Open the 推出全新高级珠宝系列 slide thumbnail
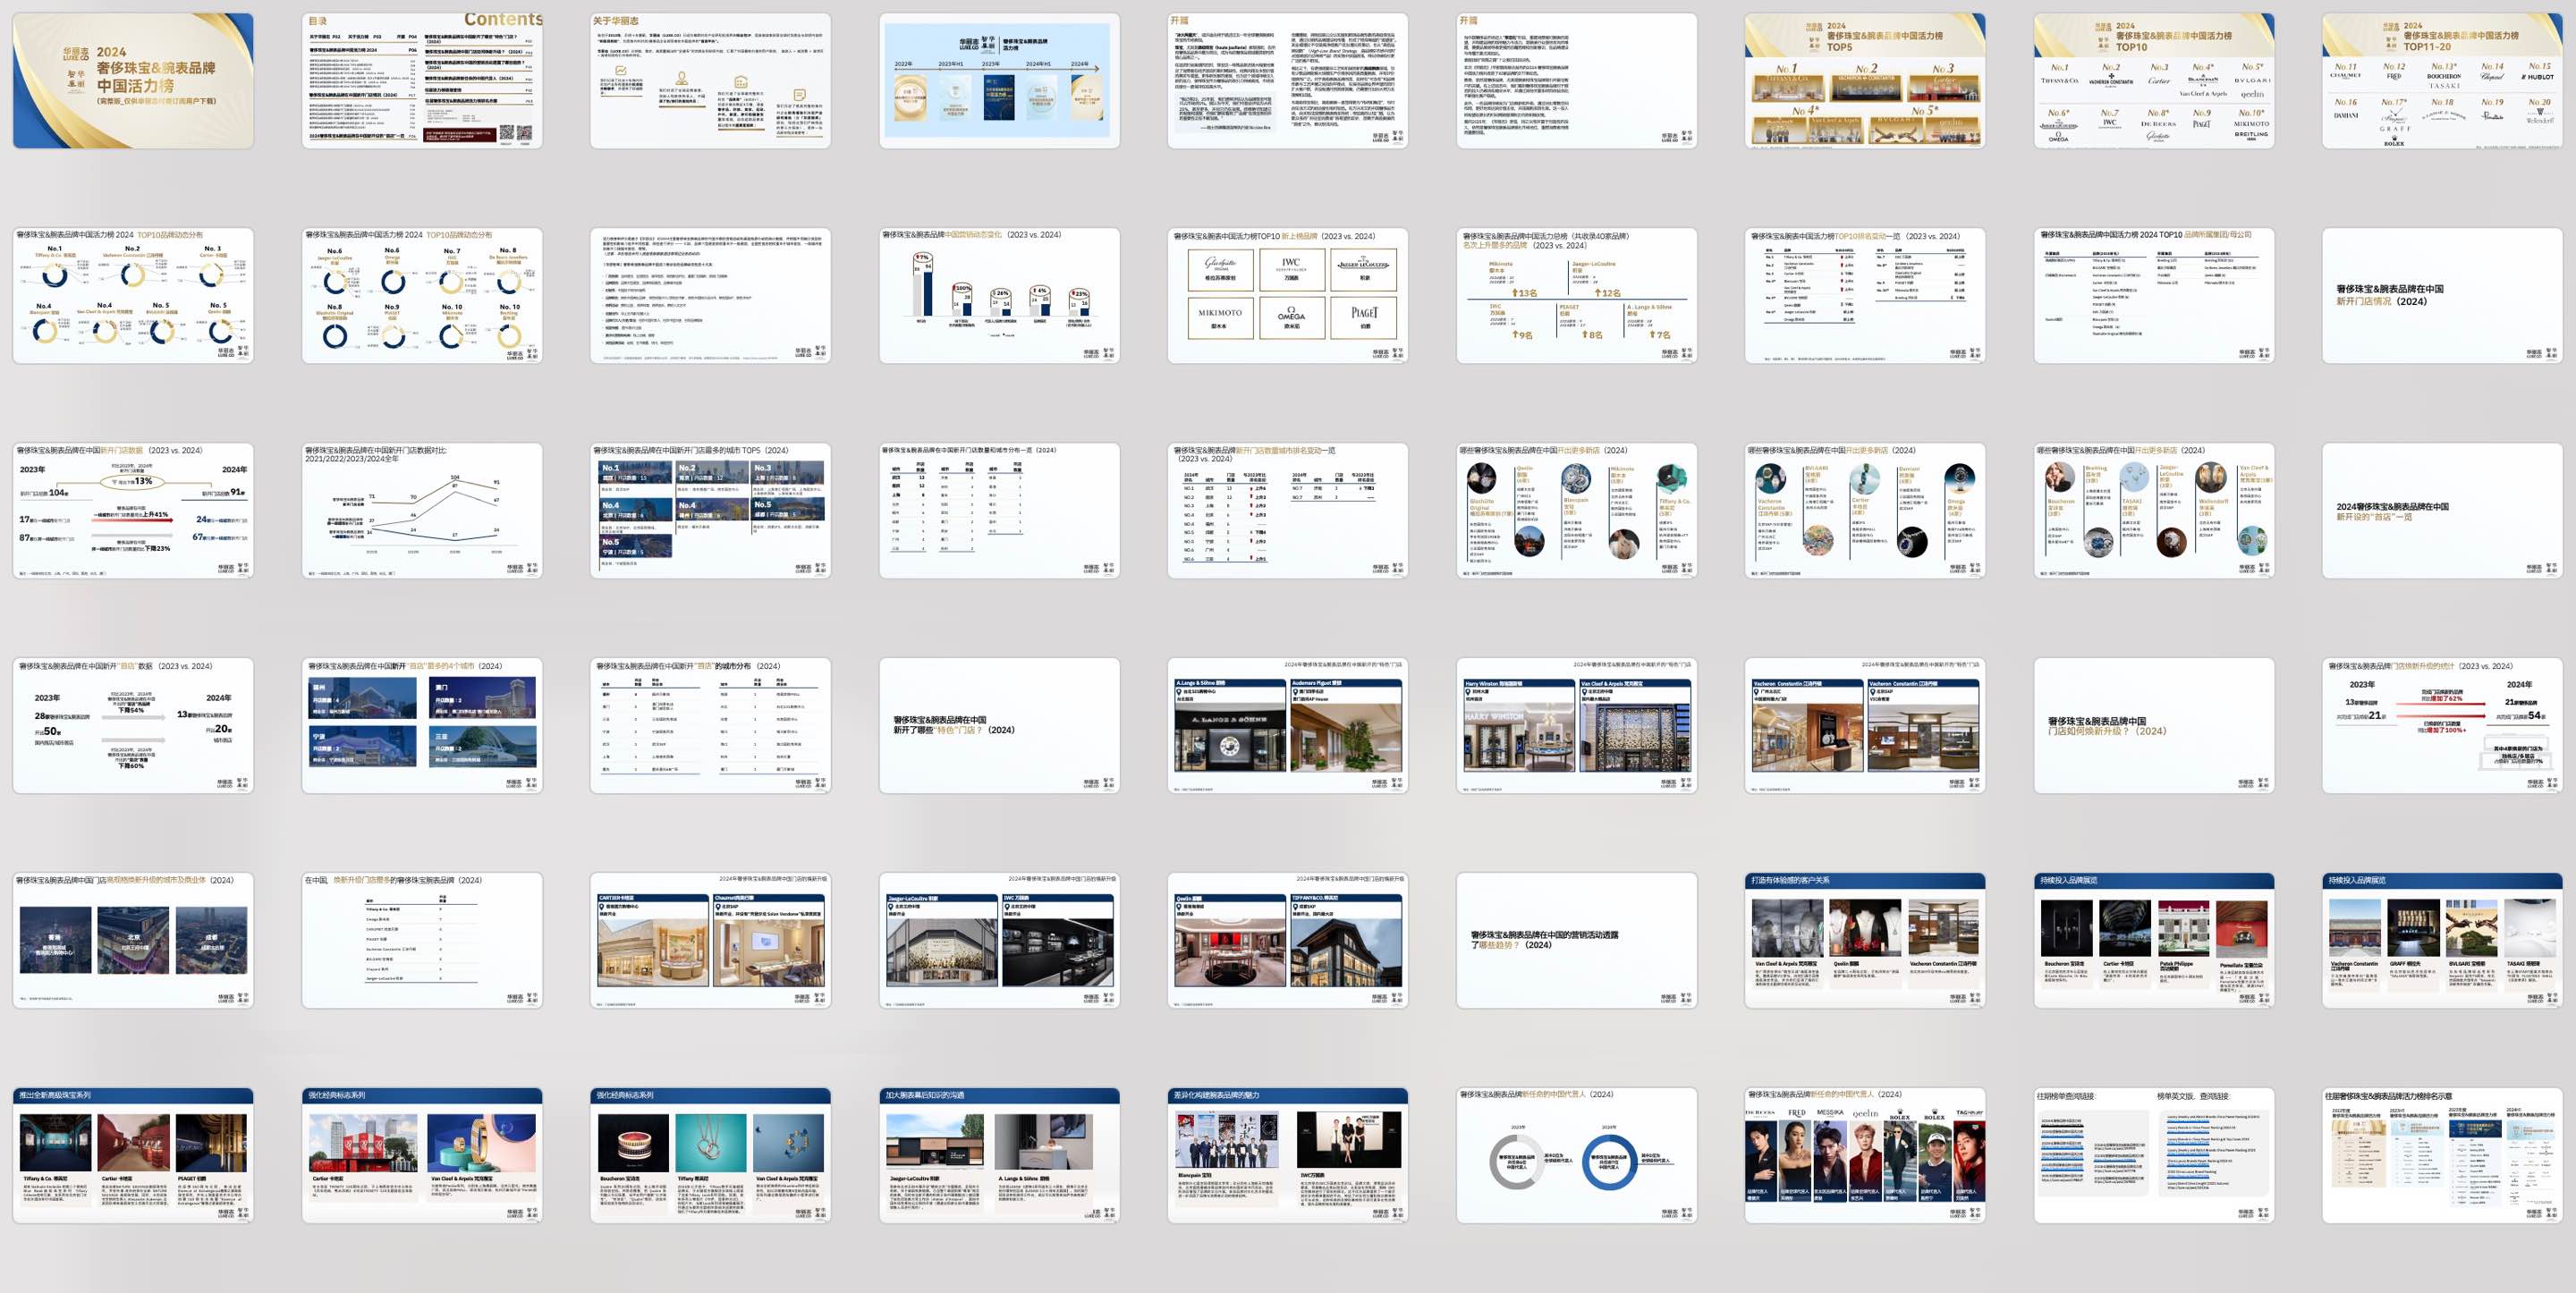2576x1293 pixels. [x=133, y=1155]
